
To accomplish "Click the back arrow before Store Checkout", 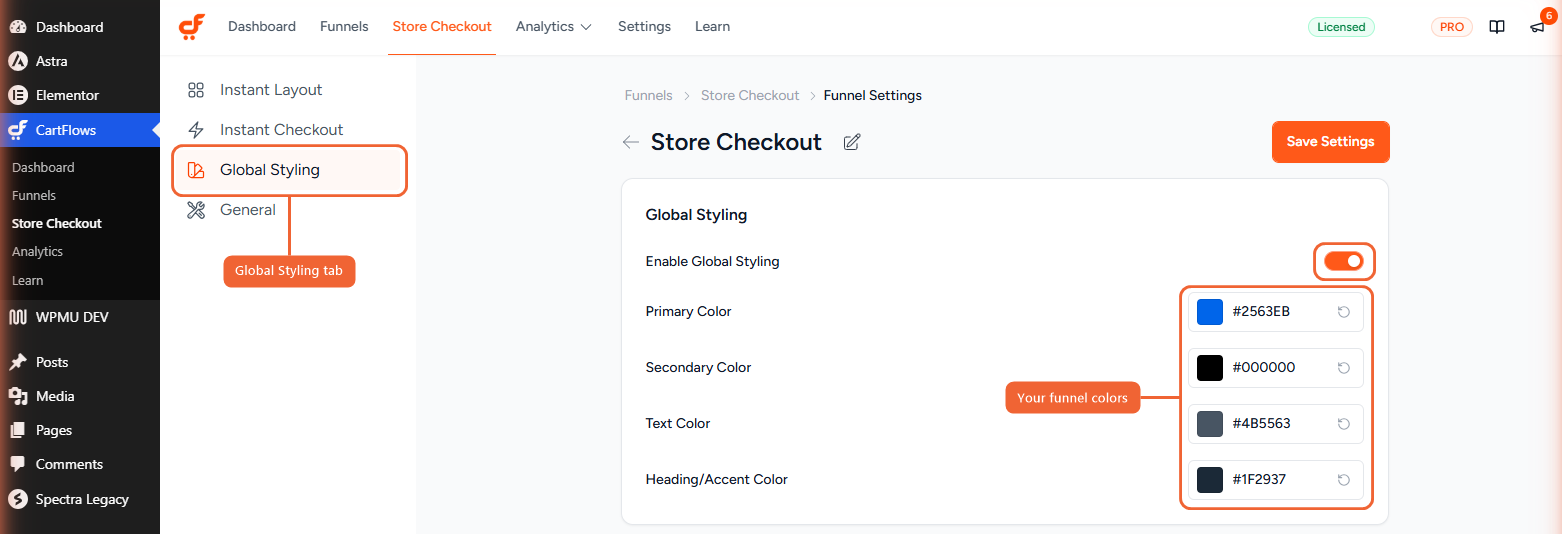I will tap(630, 142).
